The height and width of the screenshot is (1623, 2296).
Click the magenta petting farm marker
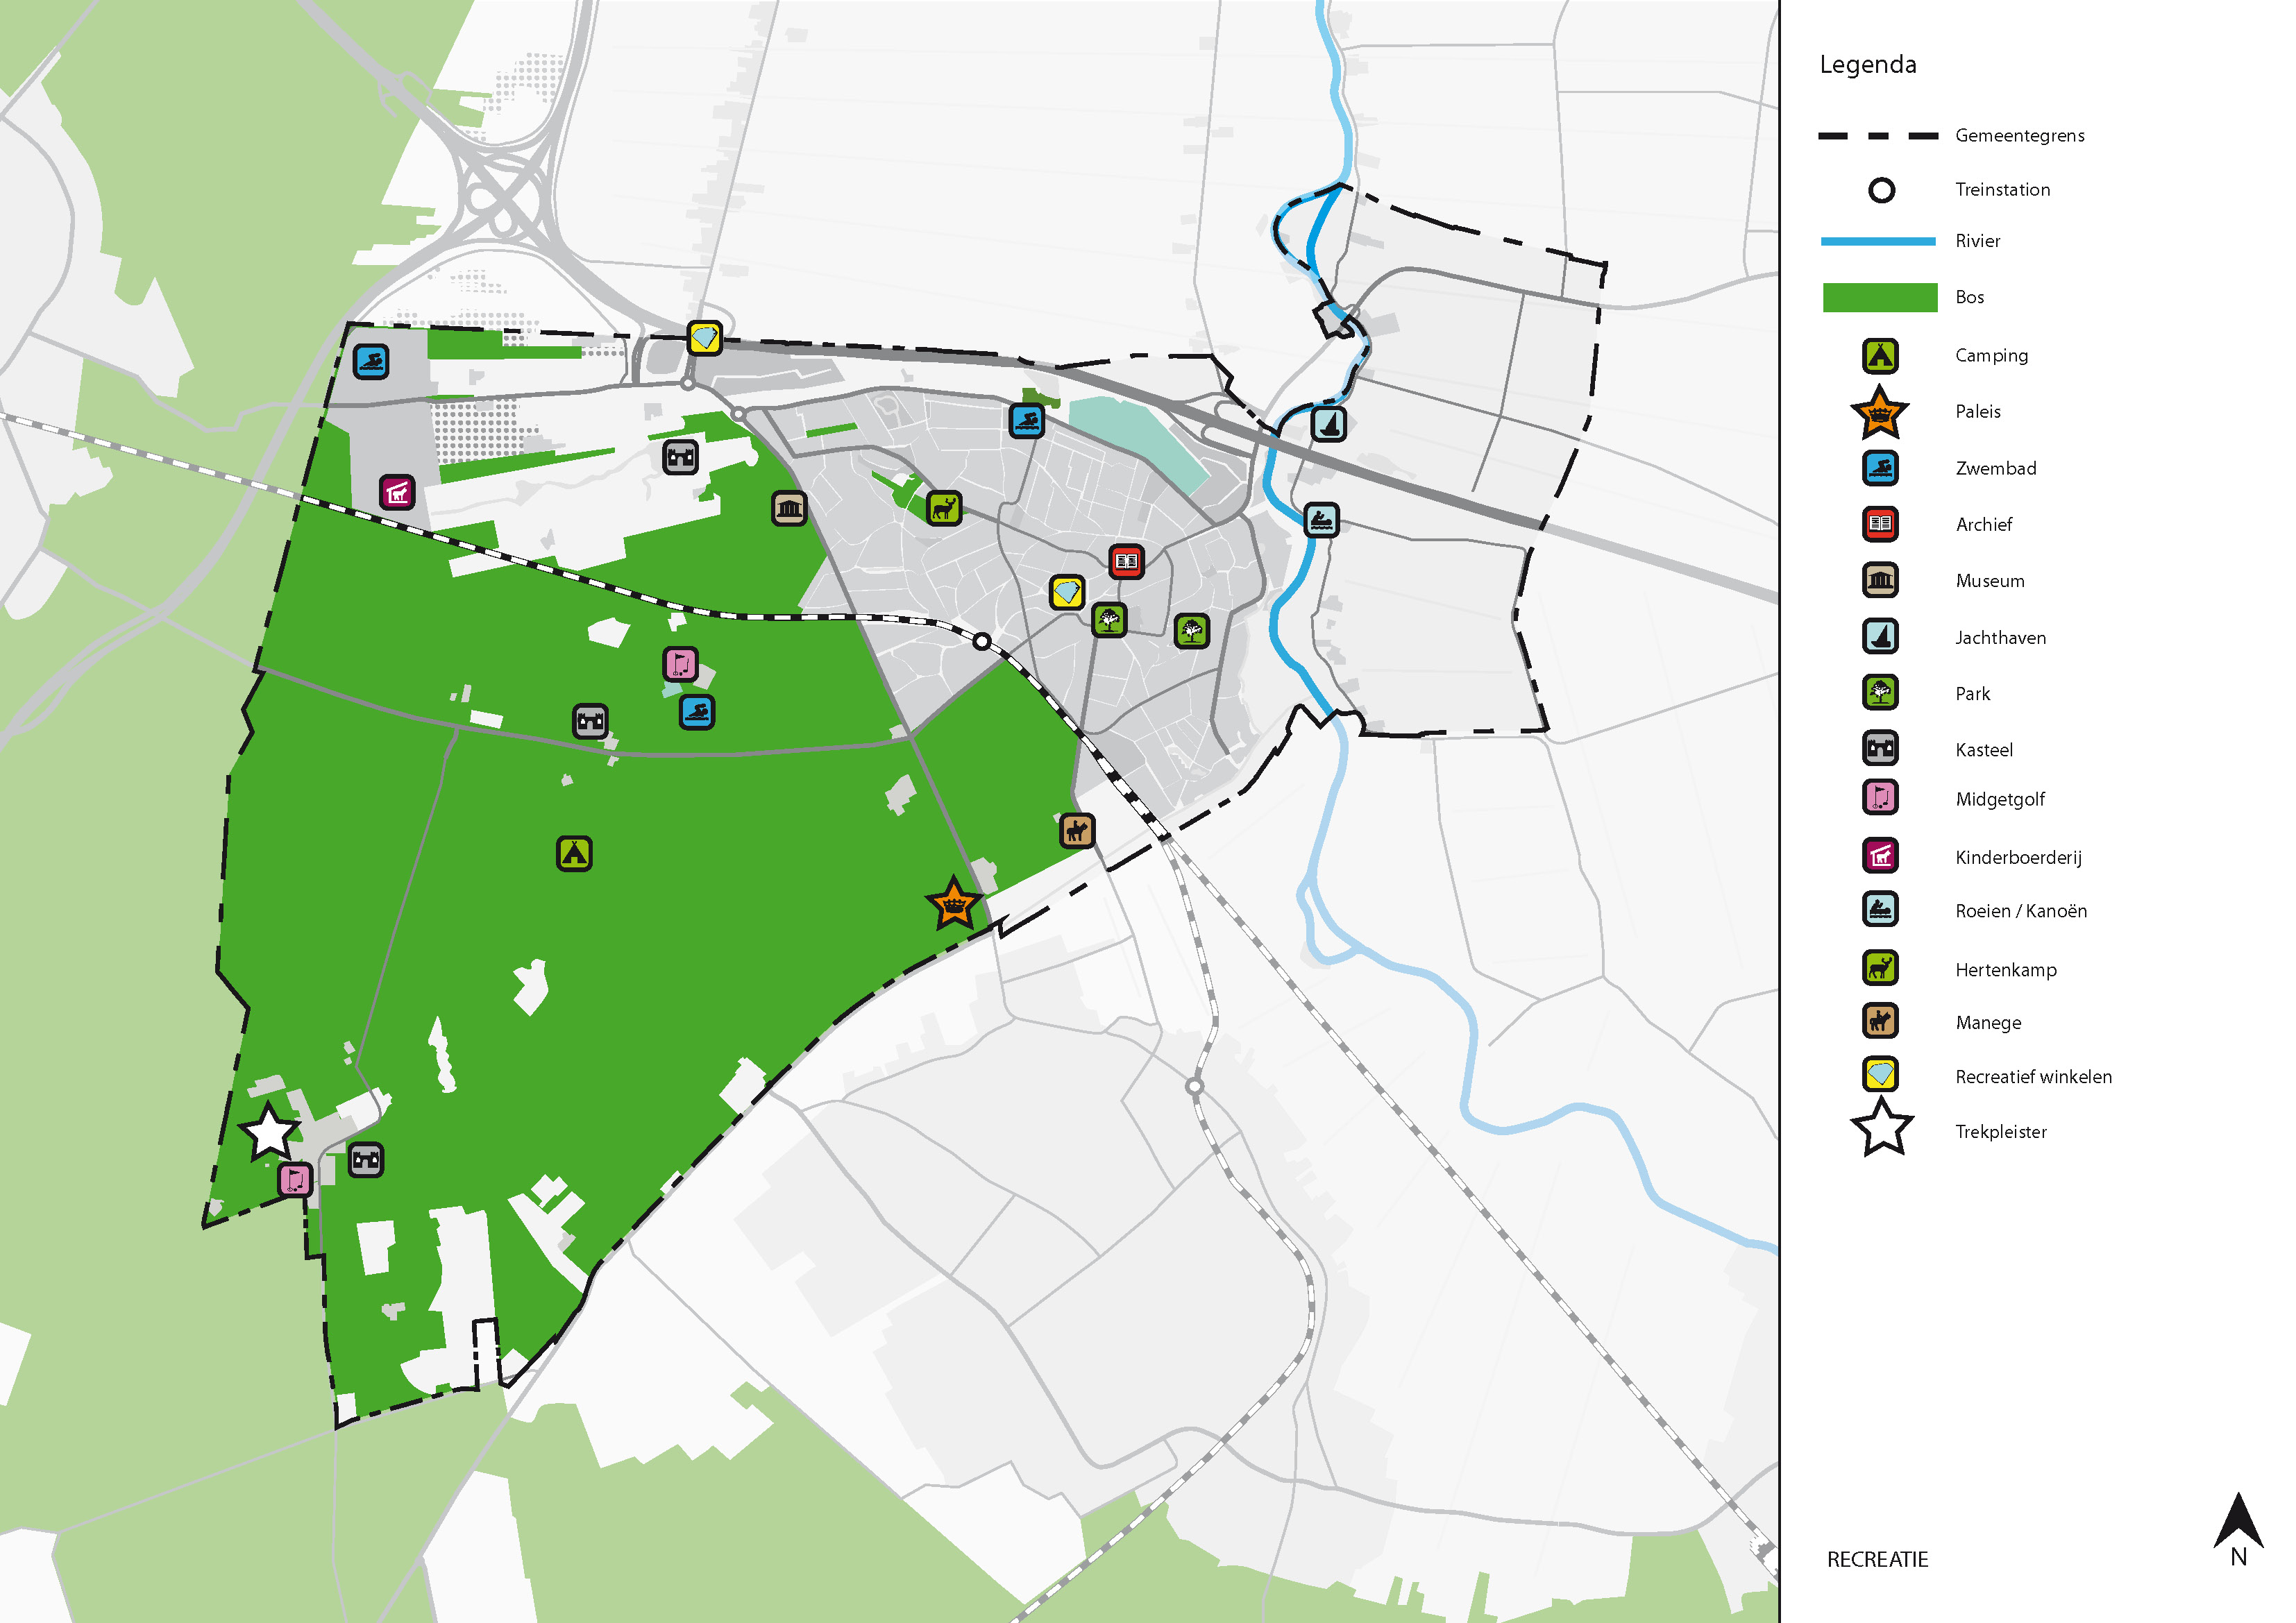(397, 492)
